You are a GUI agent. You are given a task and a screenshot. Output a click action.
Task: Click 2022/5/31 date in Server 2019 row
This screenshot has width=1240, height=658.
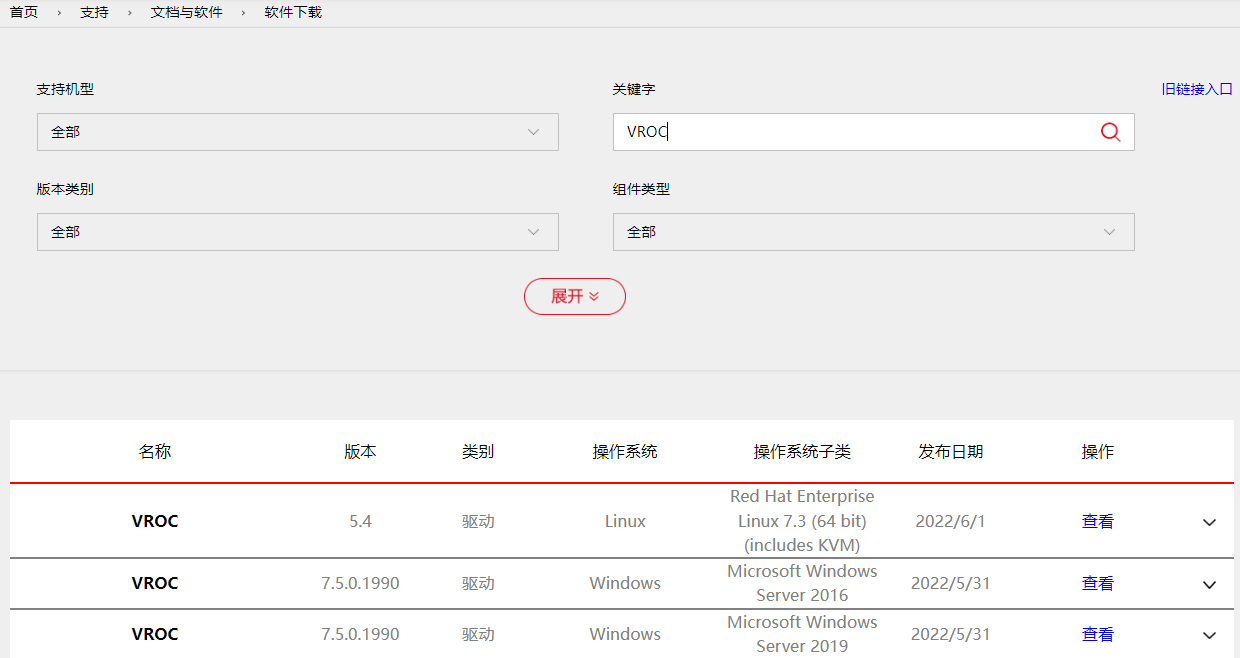(951, 634)
